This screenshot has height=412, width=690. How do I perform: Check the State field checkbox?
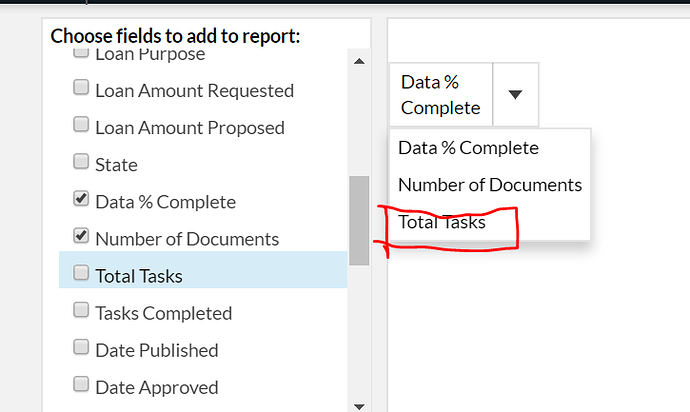coord(81,161)
